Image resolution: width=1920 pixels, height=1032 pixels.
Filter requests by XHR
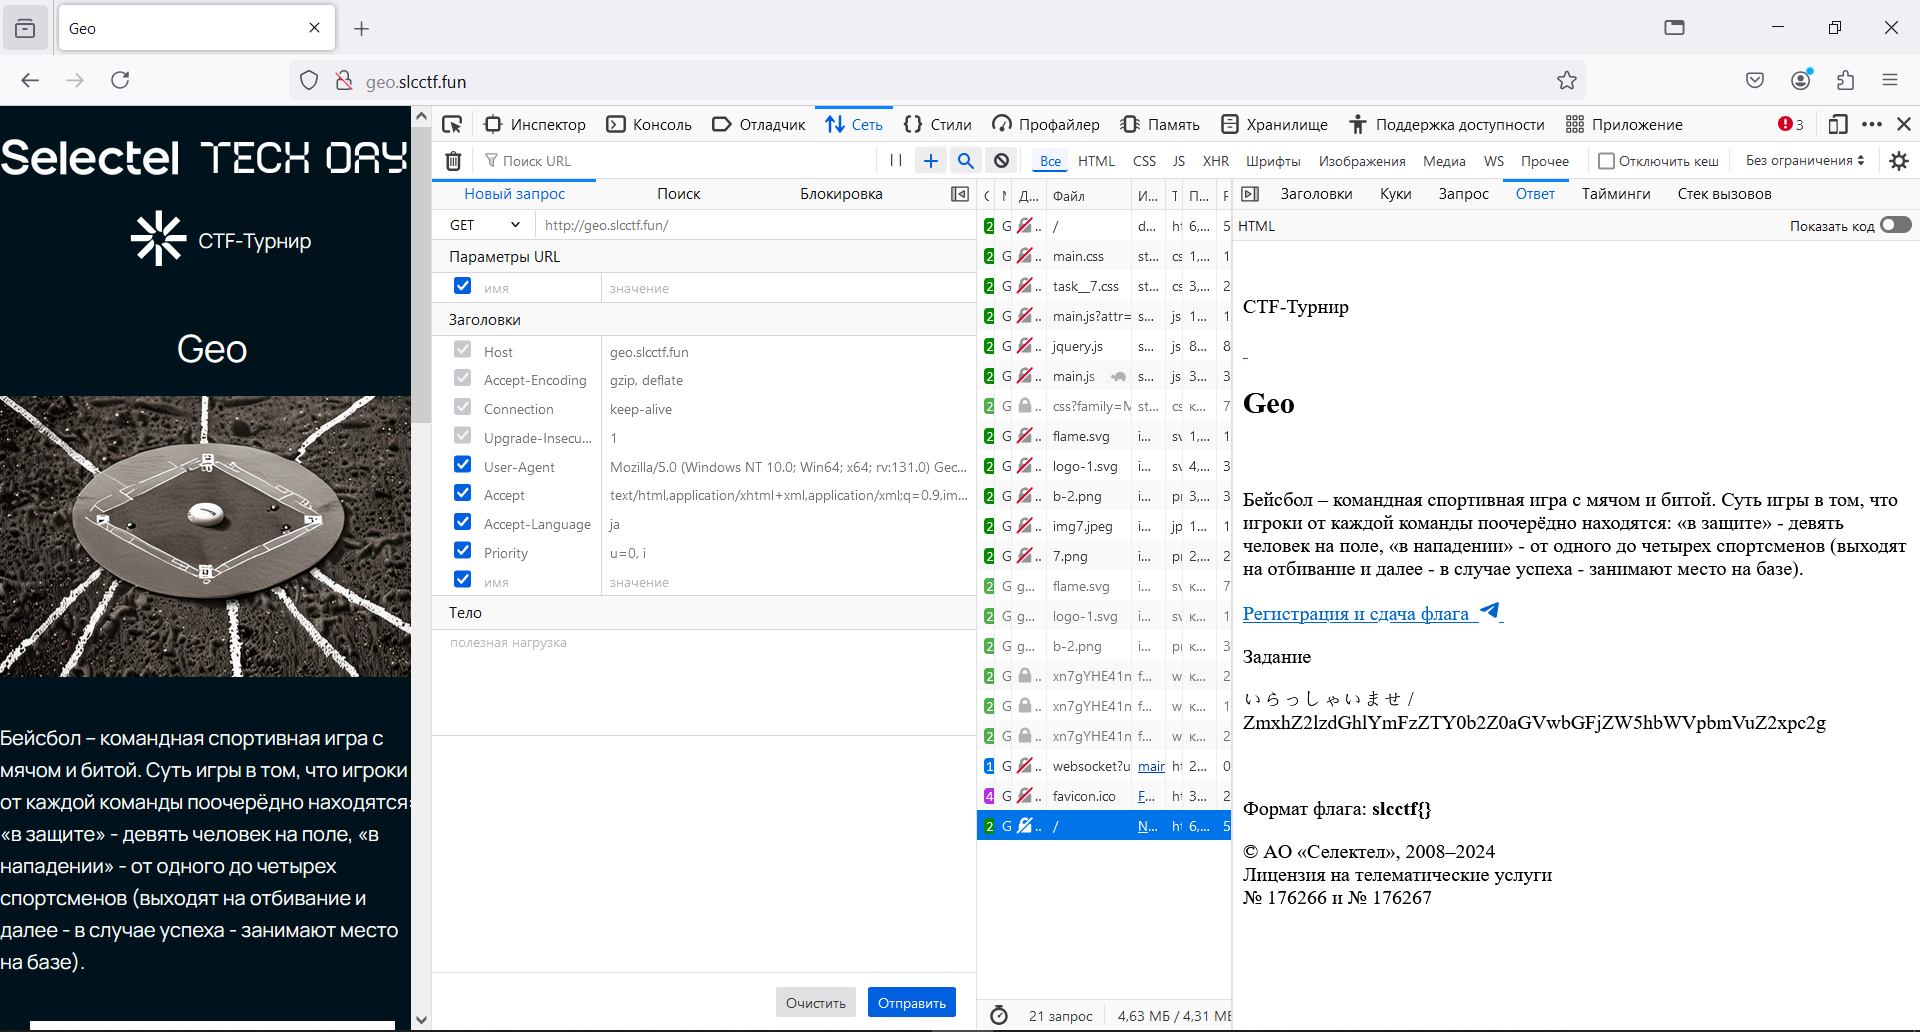tap(1215, 161)
